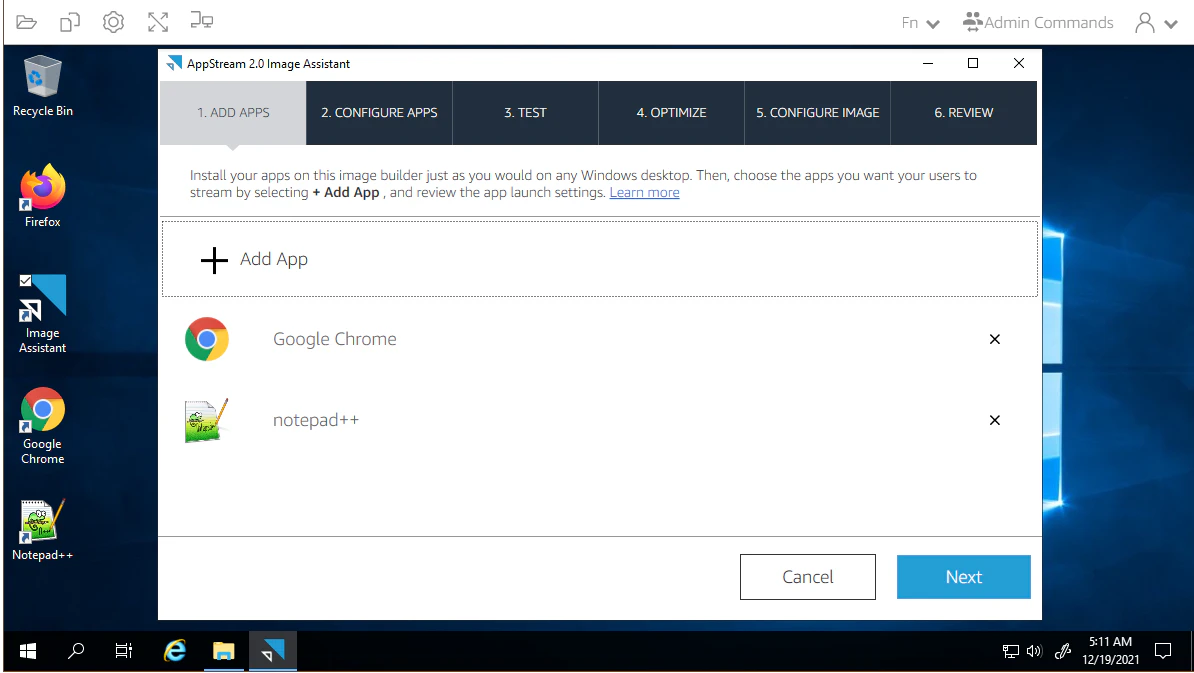Image resolution: width=1194 pixels, height=673 pixels.
Task: Maximize the Image Assistant window
Action: coord(972,63)
